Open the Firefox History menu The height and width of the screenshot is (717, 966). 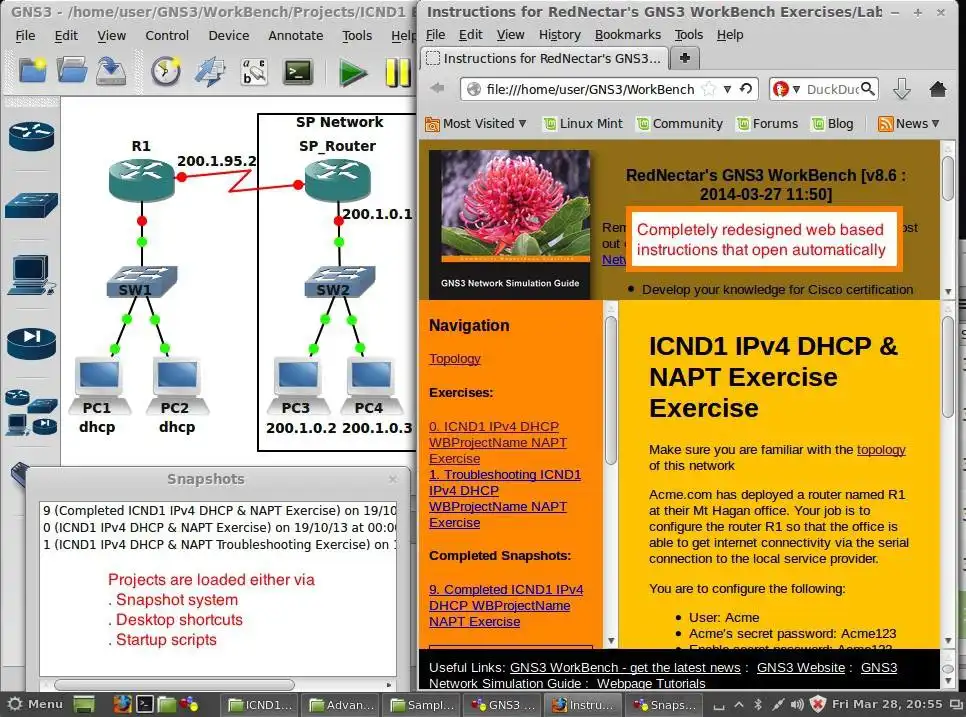tap(559, 35)
